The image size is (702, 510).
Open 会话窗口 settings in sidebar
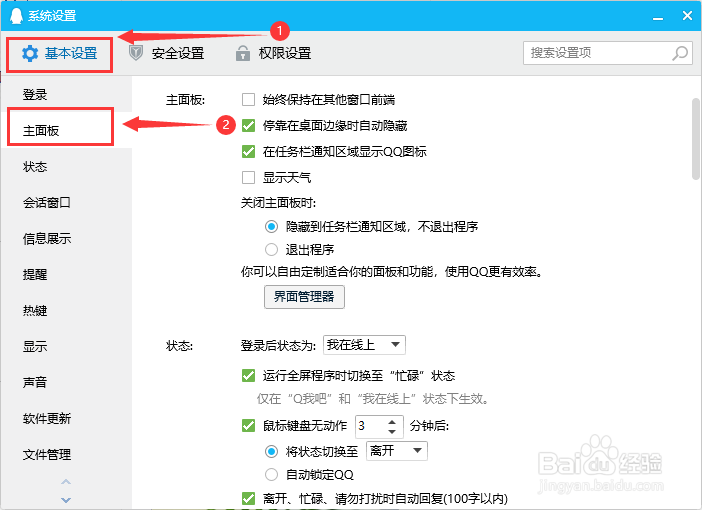[x=67, y=202]
